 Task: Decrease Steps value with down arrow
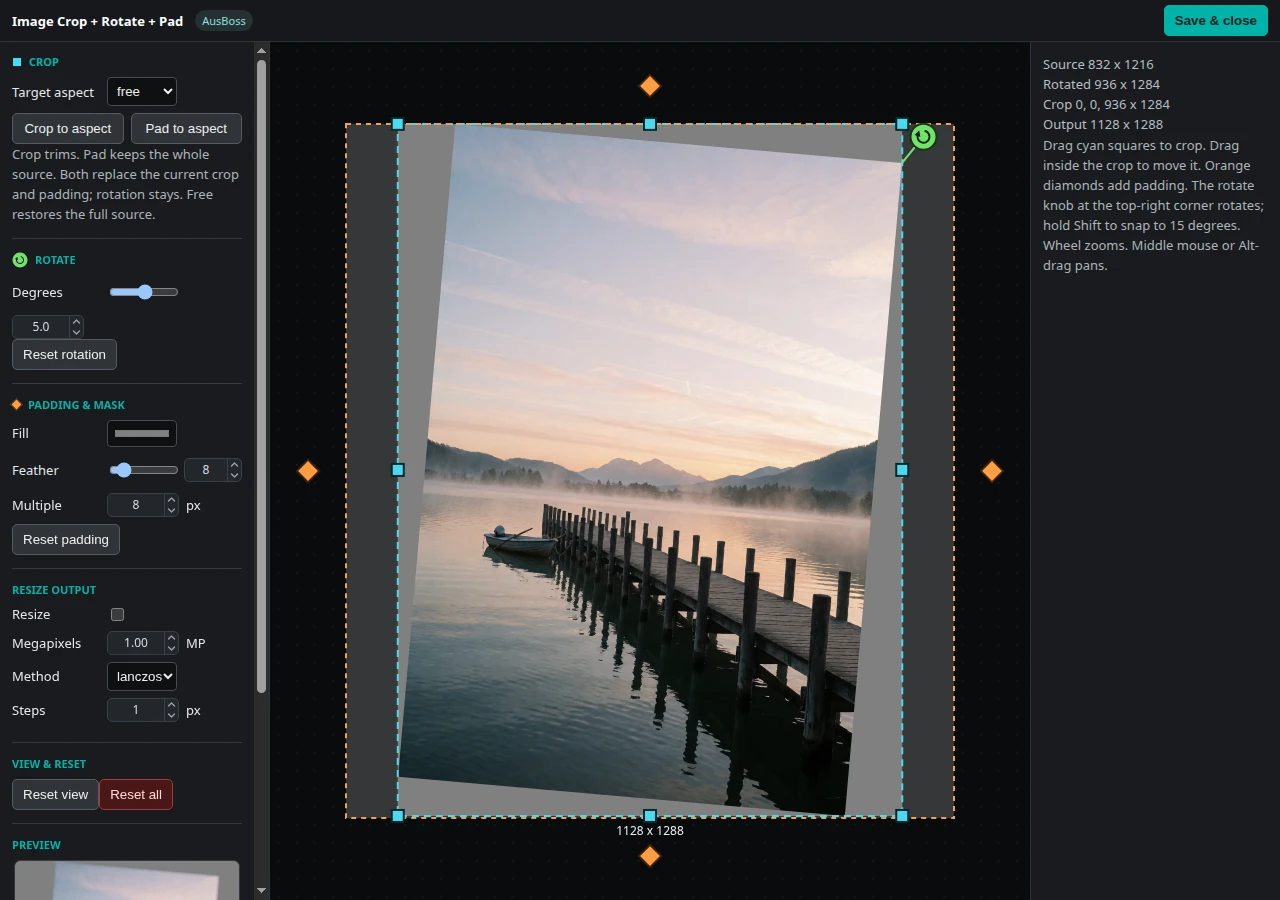tap(172, 716)
